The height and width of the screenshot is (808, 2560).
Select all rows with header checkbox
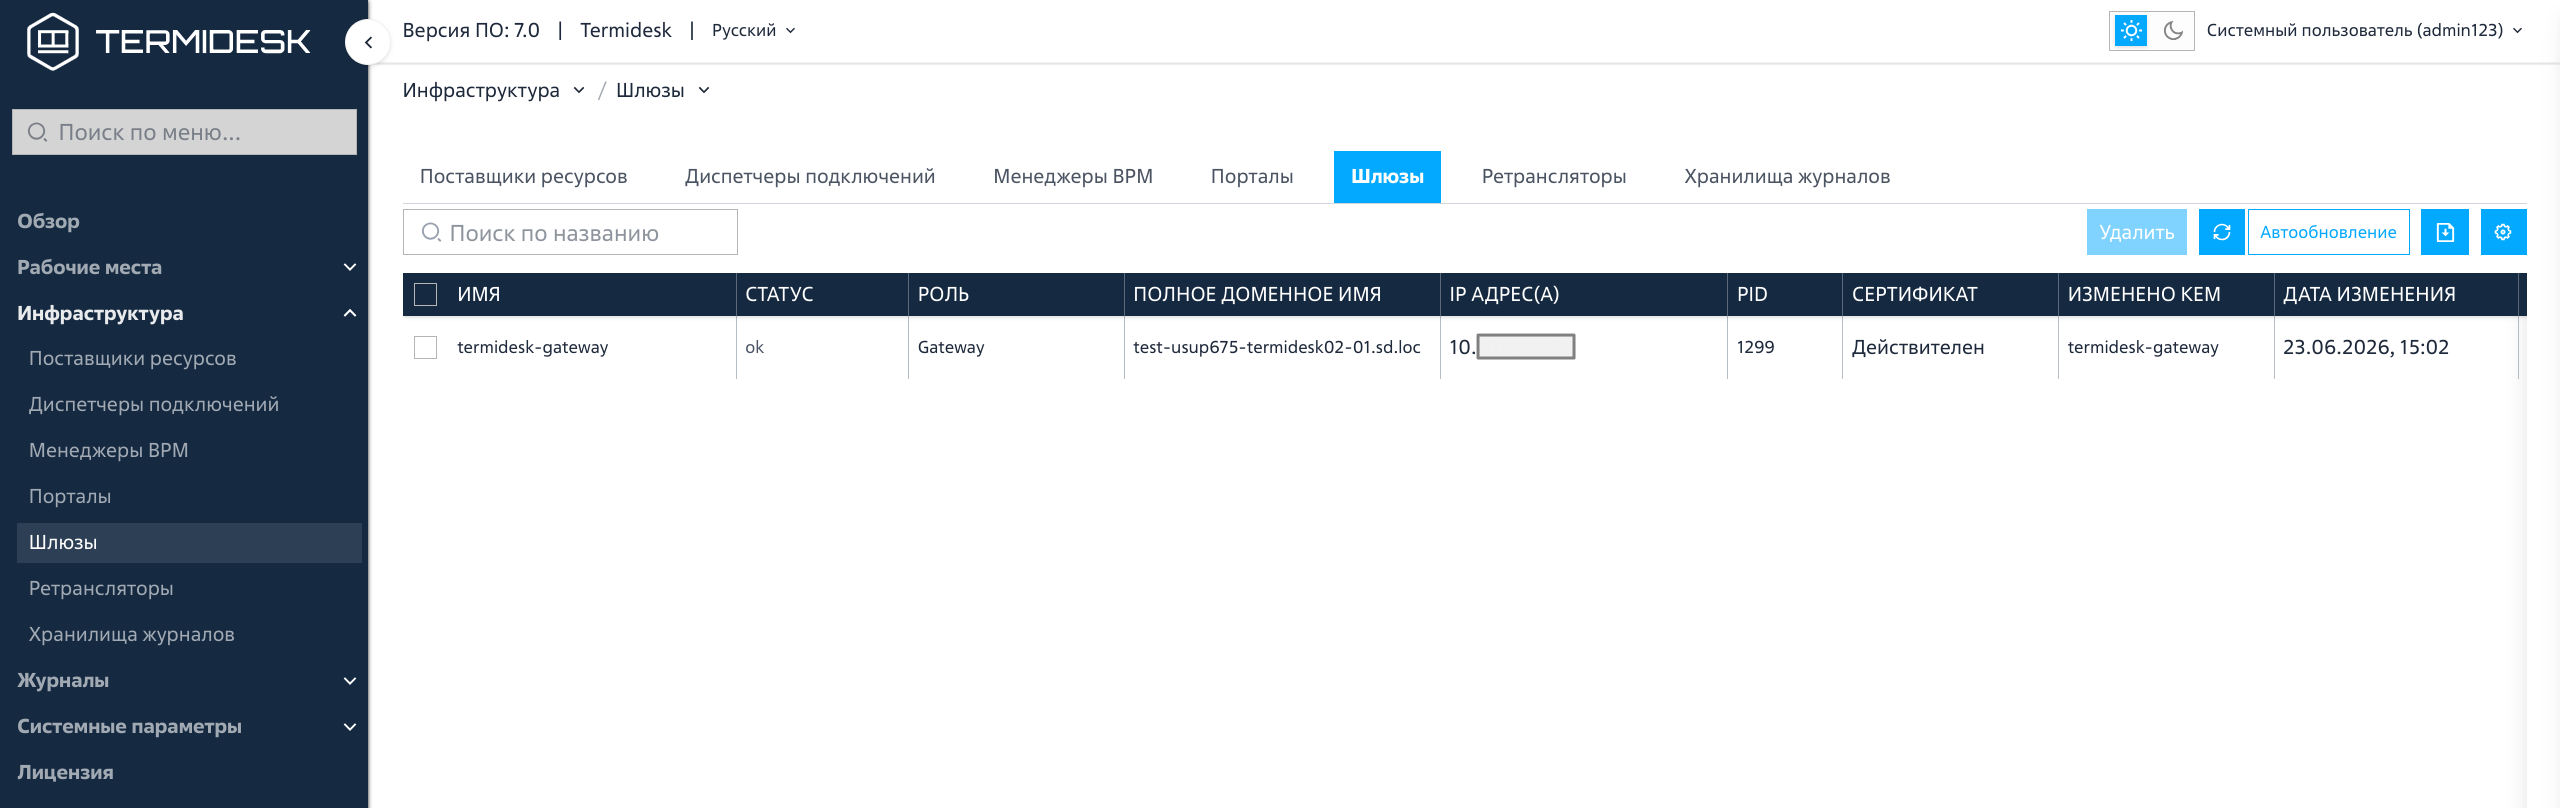(426, 294)
